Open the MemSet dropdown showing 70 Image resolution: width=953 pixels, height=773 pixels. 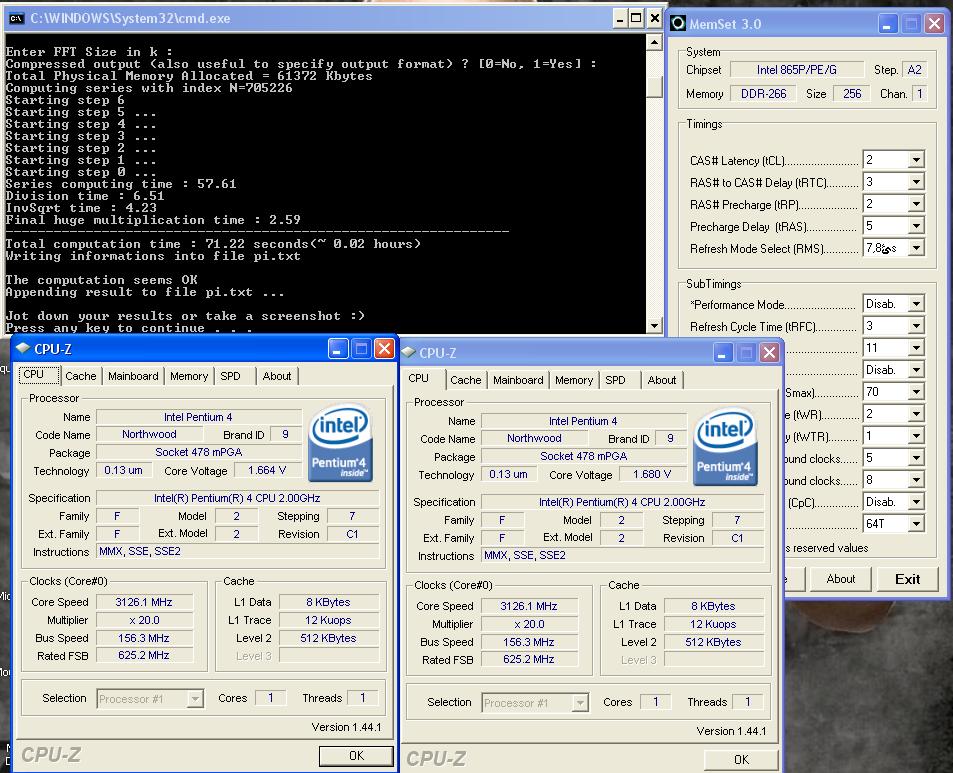click(916, 392)
